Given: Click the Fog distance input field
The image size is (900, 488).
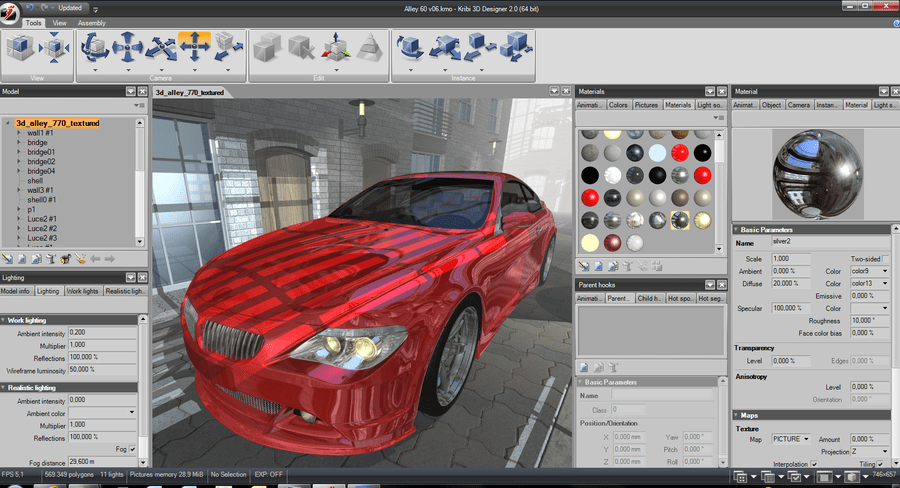Looking at the screenshot, I should click(102, 462).
